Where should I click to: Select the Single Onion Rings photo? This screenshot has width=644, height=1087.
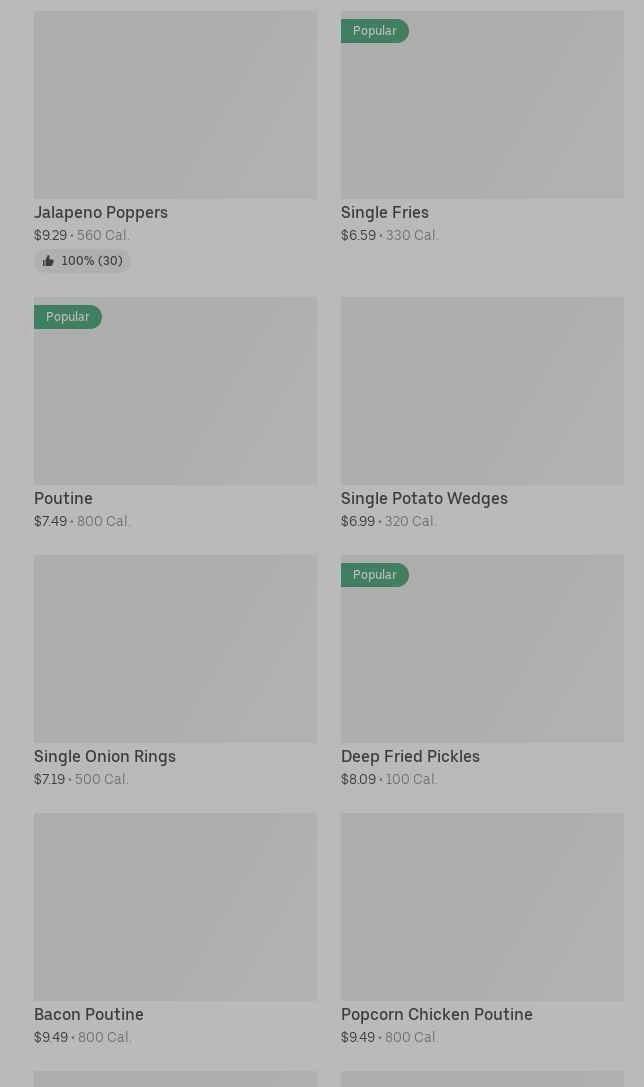click(175, 648)
